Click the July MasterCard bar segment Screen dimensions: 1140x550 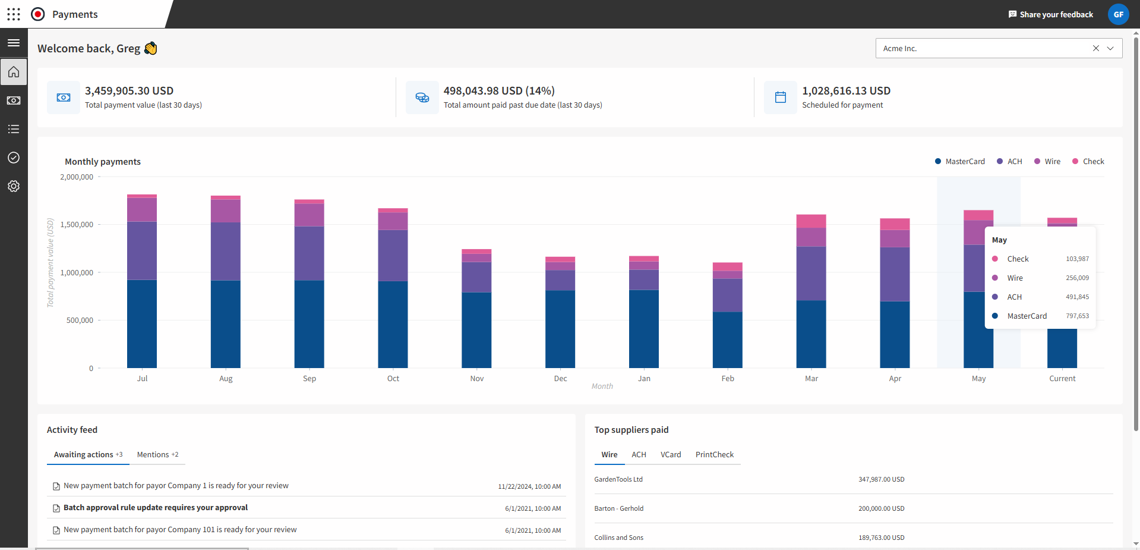(142, 324)
